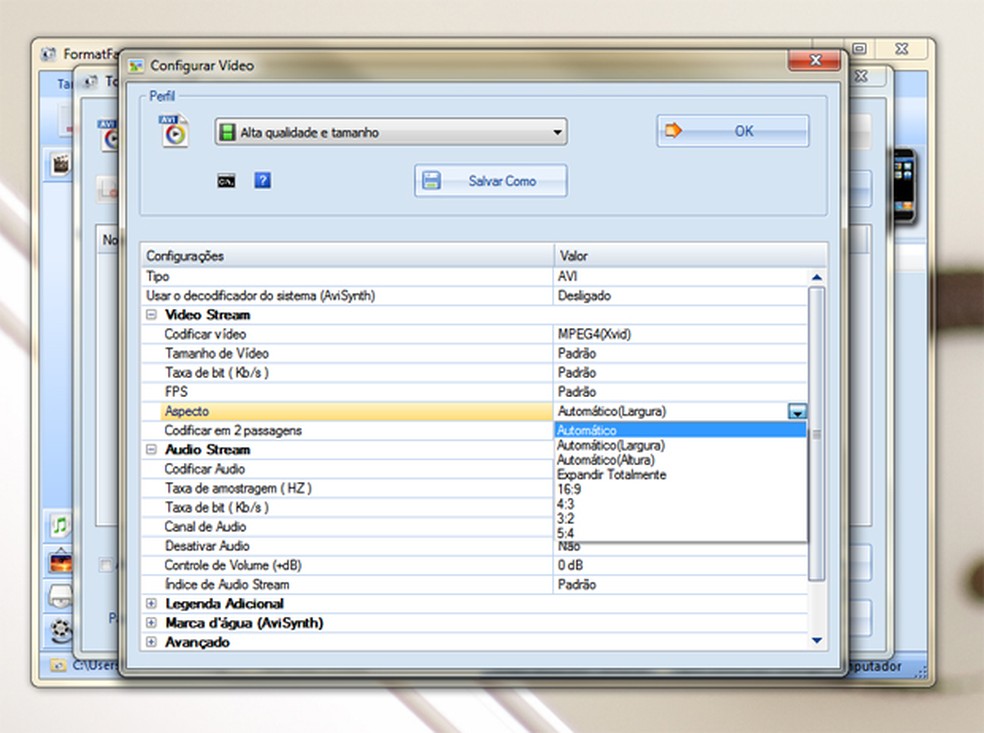Image resolution: width=984 pixels, height=733 pixels.
Task: Collapse the Video Stream section
Action: tap(151, 315)
